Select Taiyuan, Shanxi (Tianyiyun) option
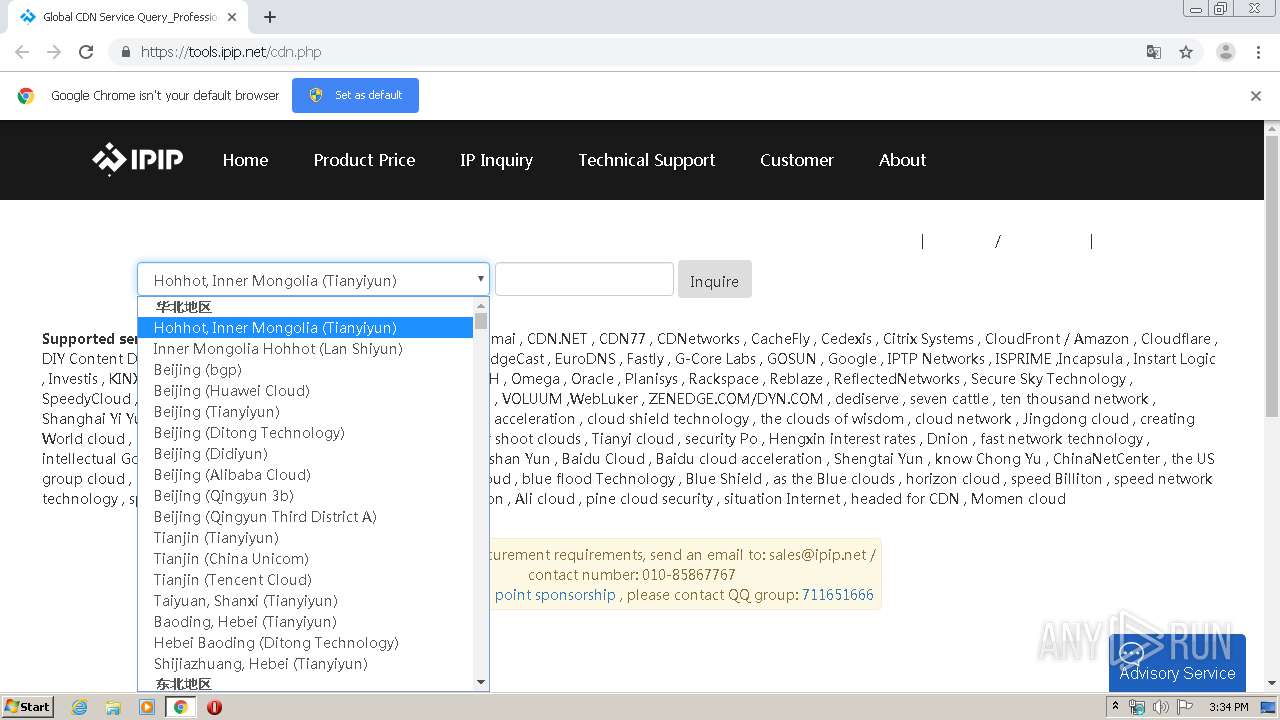 point(305,600)
